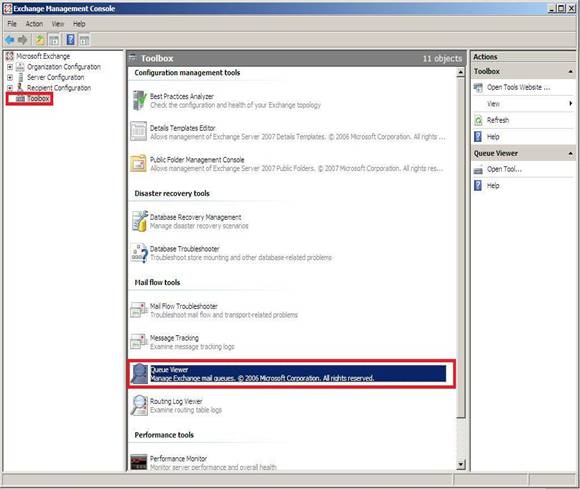The width and height of the screenshot is (580, 489).
Task: Click the vertical scrollbar thumb in Toolbox
Action: pyautogui.click(x=461, y=248)
